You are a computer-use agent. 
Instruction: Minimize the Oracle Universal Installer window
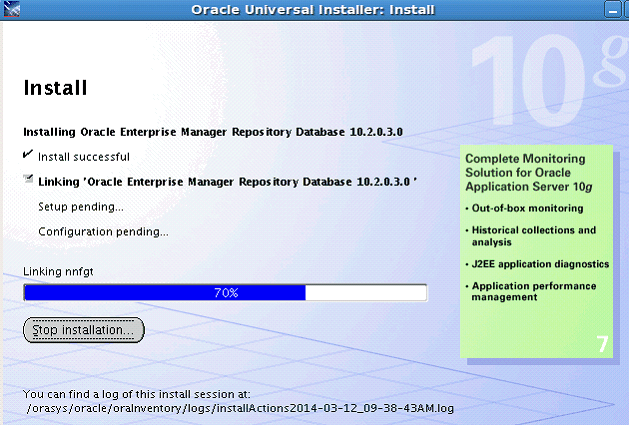coord(612,10)
